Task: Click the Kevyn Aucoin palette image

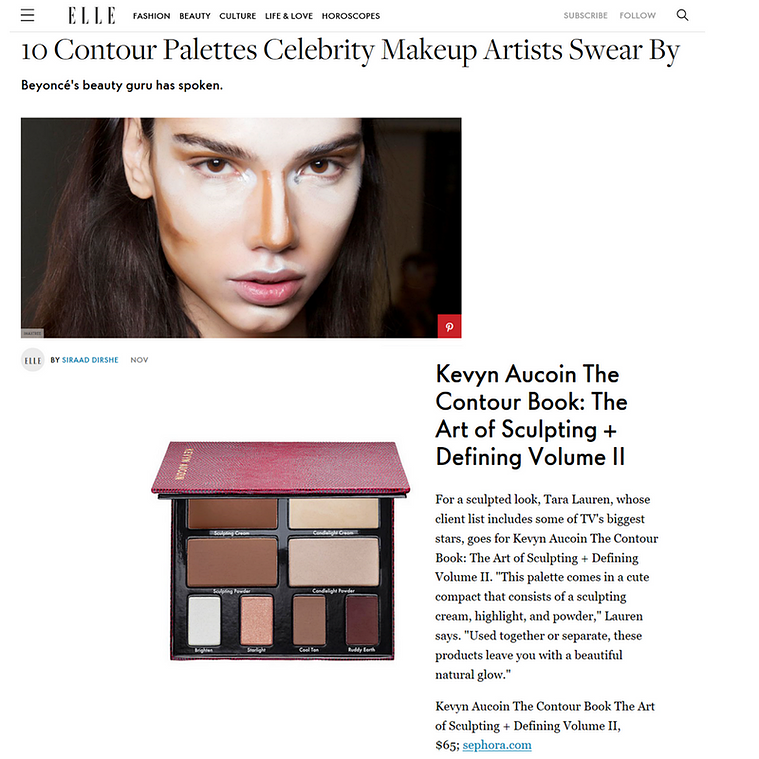Action: pos(281,550)
